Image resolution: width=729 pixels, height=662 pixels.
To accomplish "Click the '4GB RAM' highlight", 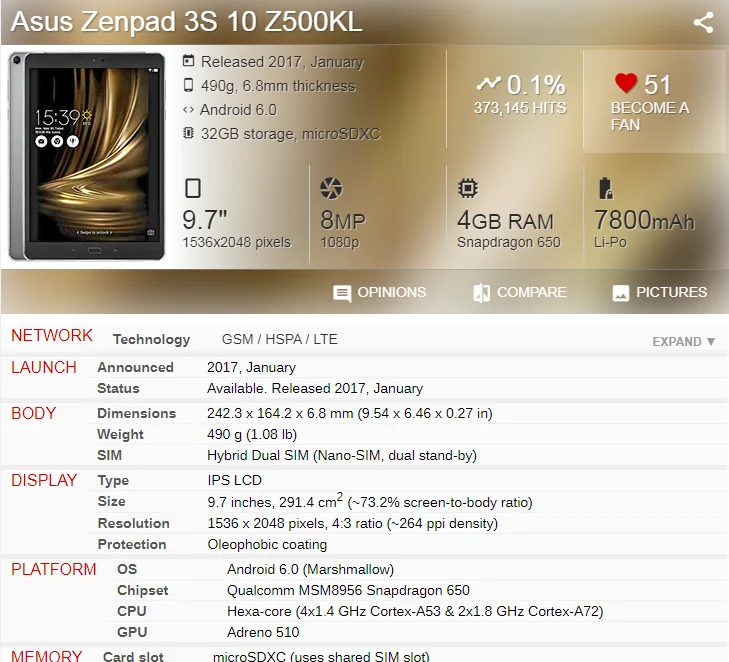I will click(505, 220).
